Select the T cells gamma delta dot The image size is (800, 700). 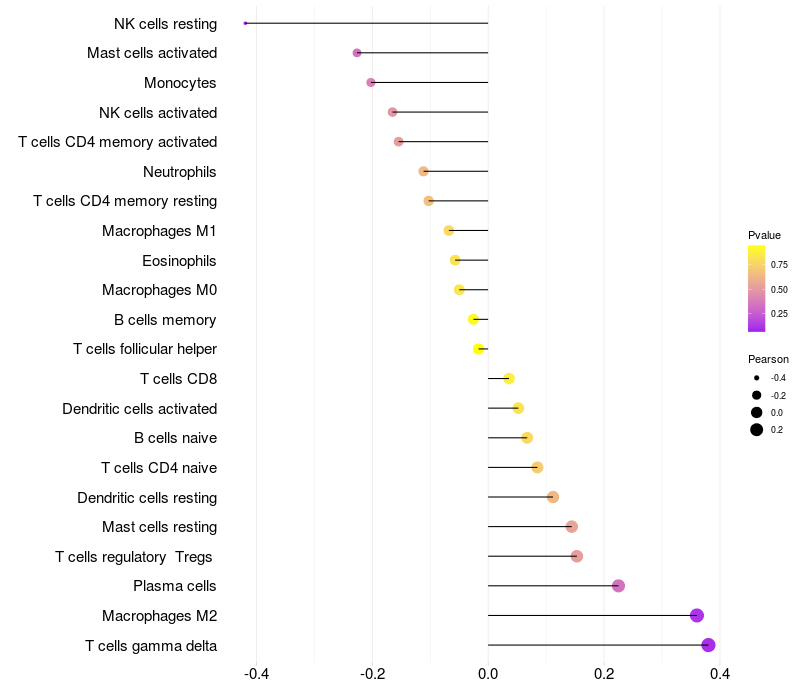(x=708, y=645)
